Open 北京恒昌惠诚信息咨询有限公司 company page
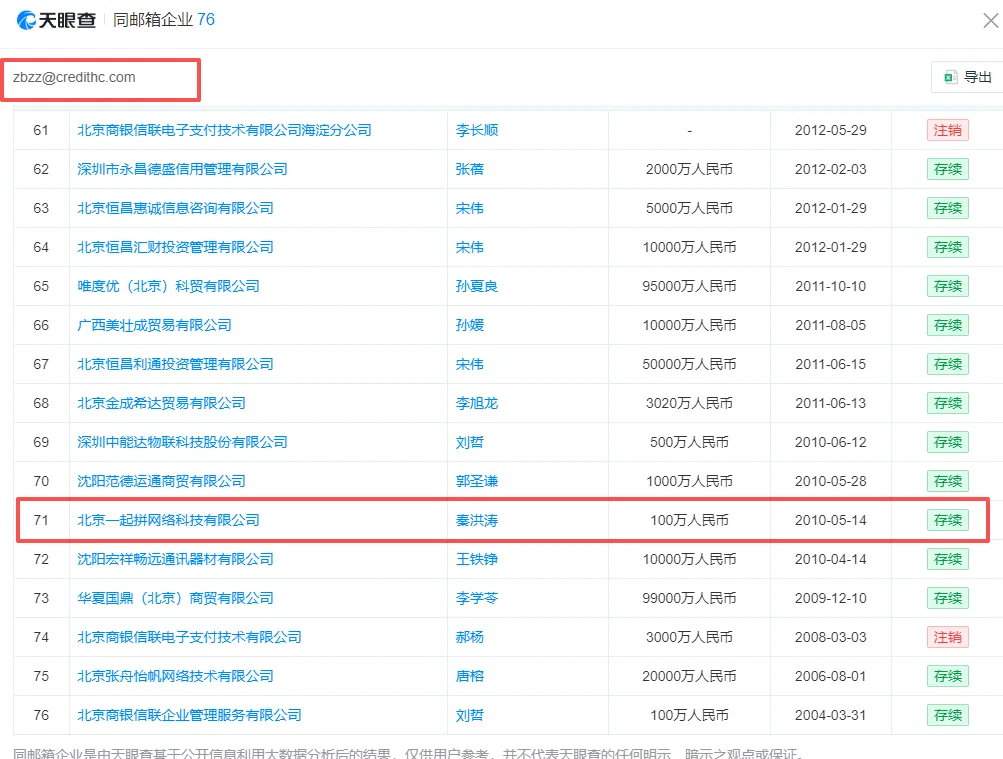 175,208
